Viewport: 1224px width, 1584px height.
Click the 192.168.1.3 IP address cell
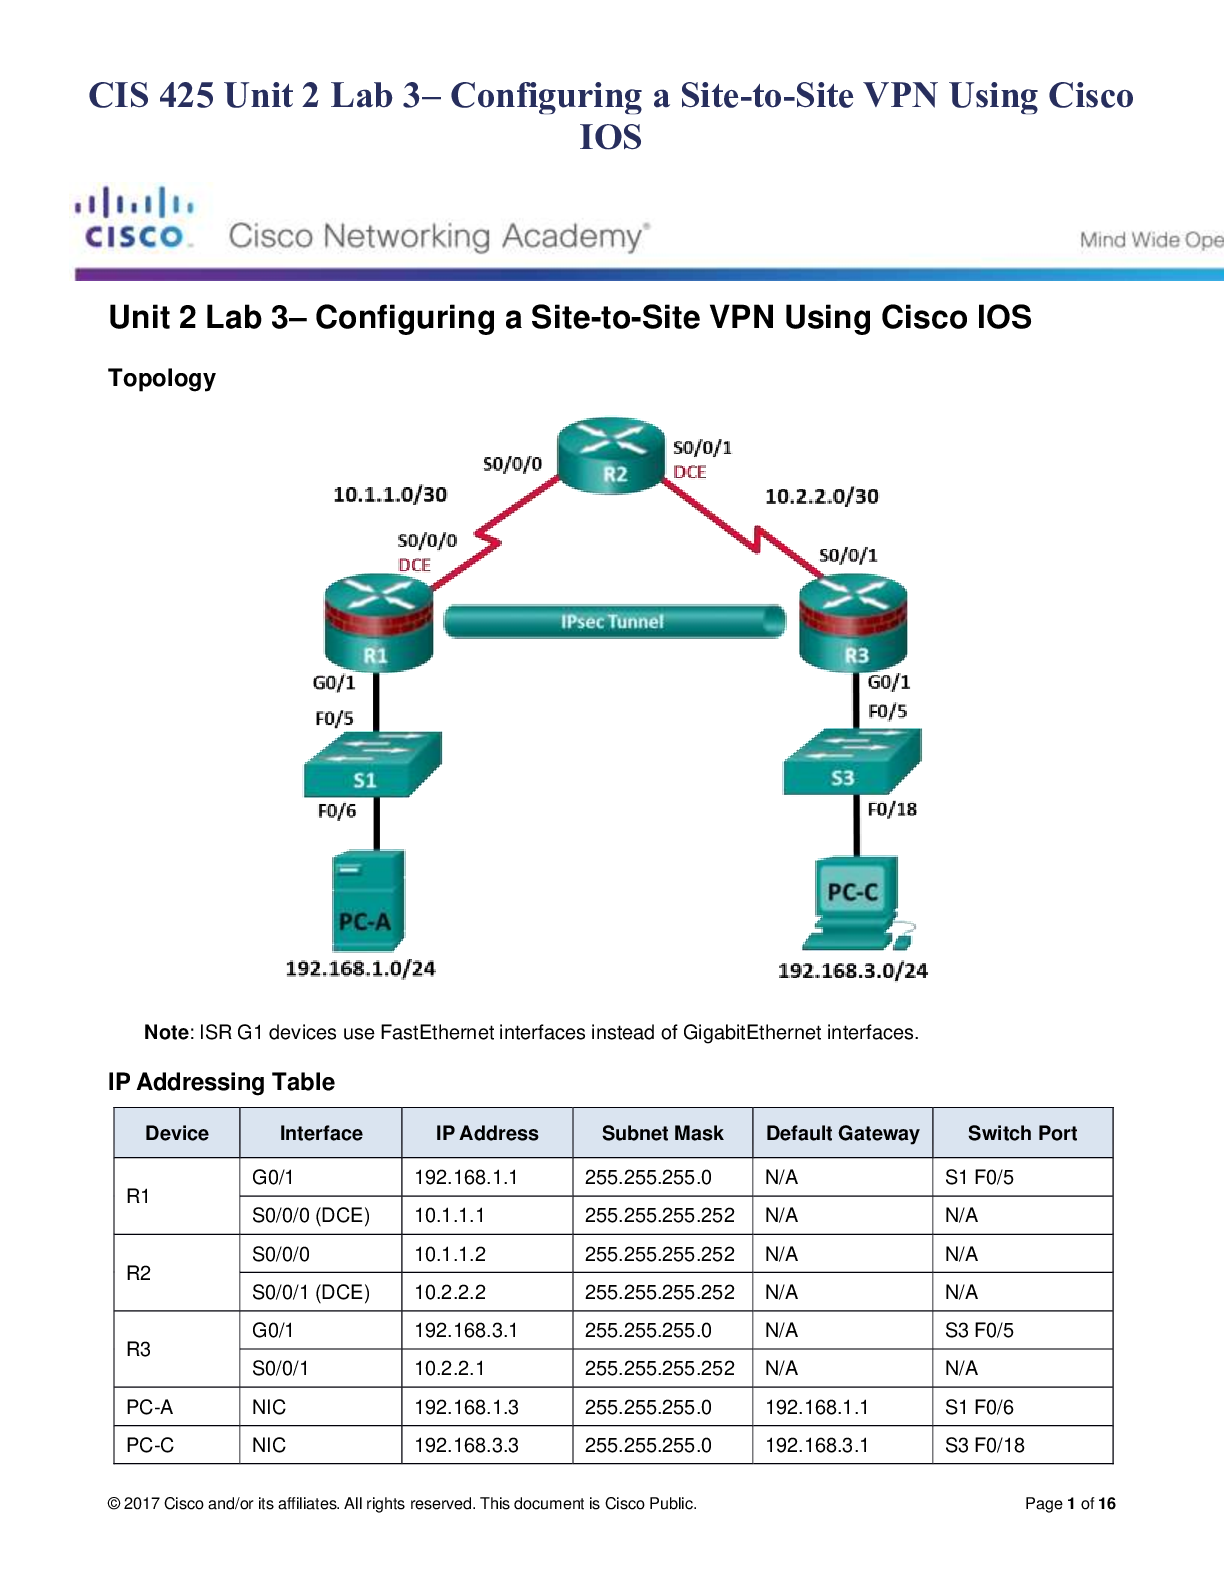(487, 1407)
